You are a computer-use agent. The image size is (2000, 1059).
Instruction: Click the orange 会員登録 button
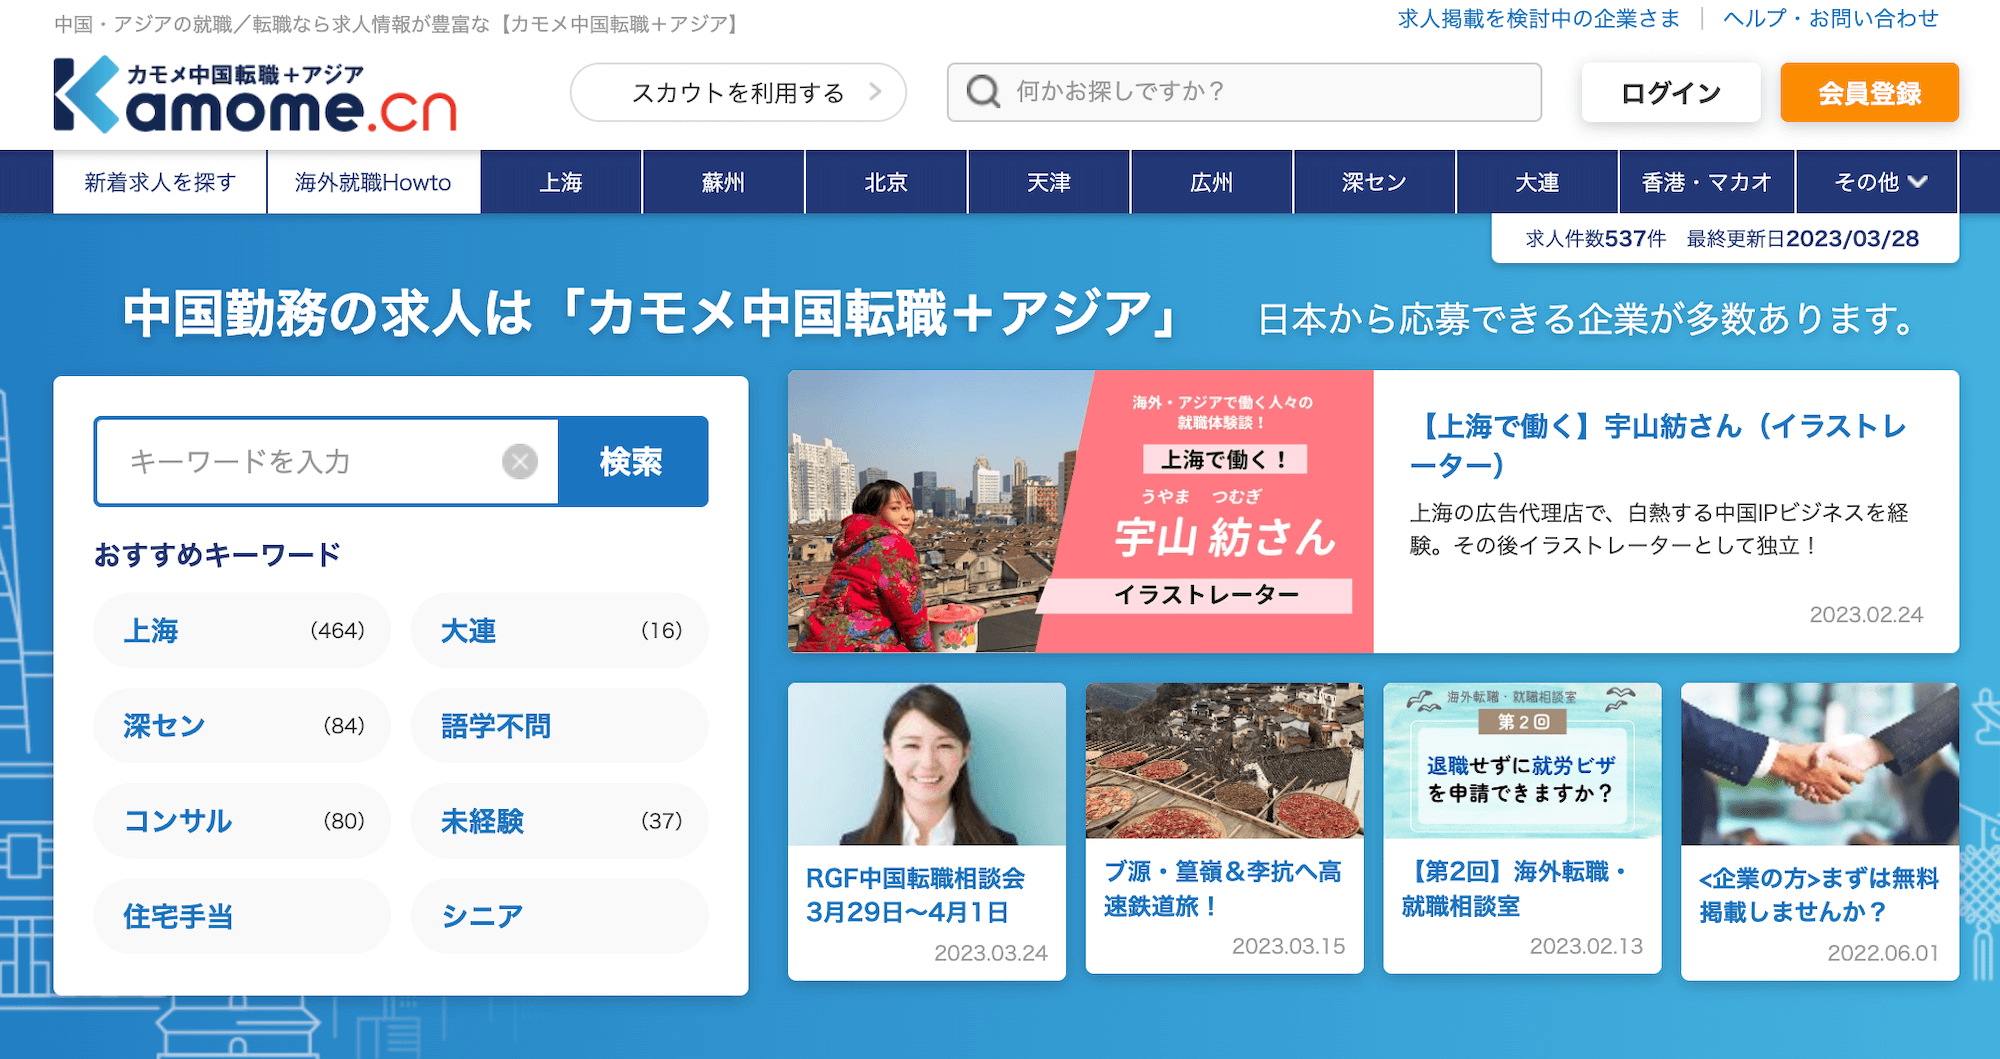pos(1868,93)
